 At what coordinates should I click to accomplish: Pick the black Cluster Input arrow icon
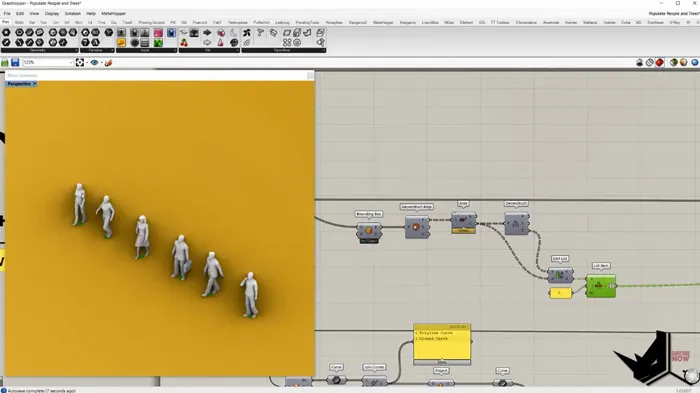click(x=207, y=33)
